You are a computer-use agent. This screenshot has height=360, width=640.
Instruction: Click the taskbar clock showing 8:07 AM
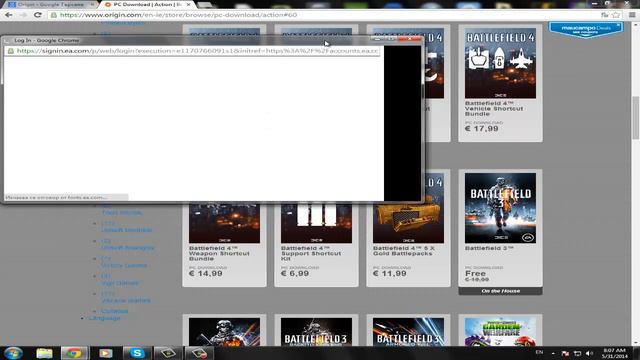[x=614, y=353]
